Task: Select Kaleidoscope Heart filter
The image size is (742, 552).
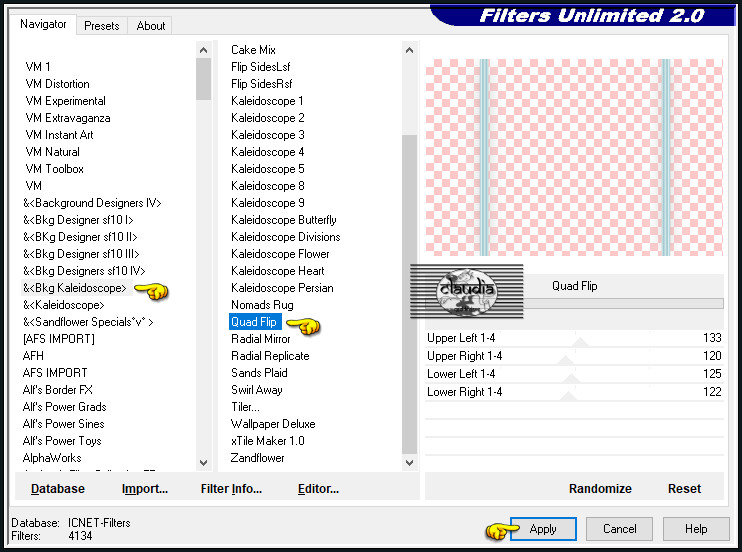Action: pos(278,271)
